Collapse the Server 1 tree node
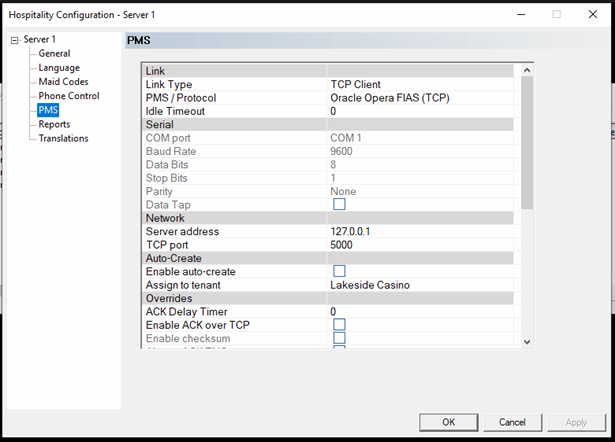Viewport: 615px width, 442px height. click(x=14, y=40)
